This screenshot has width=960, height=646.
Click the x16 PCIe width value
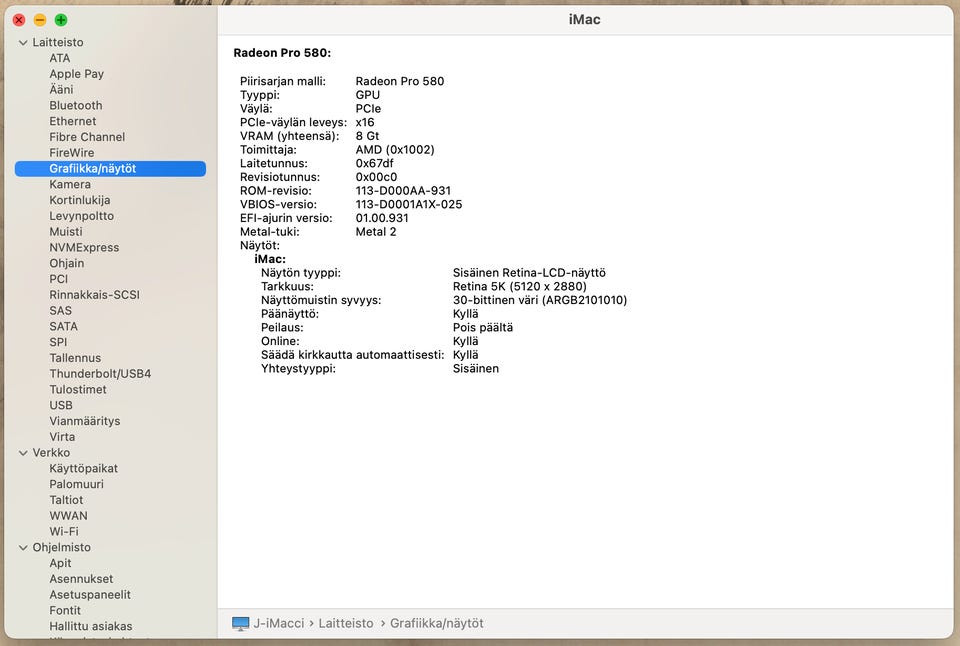tap(365, 122)
